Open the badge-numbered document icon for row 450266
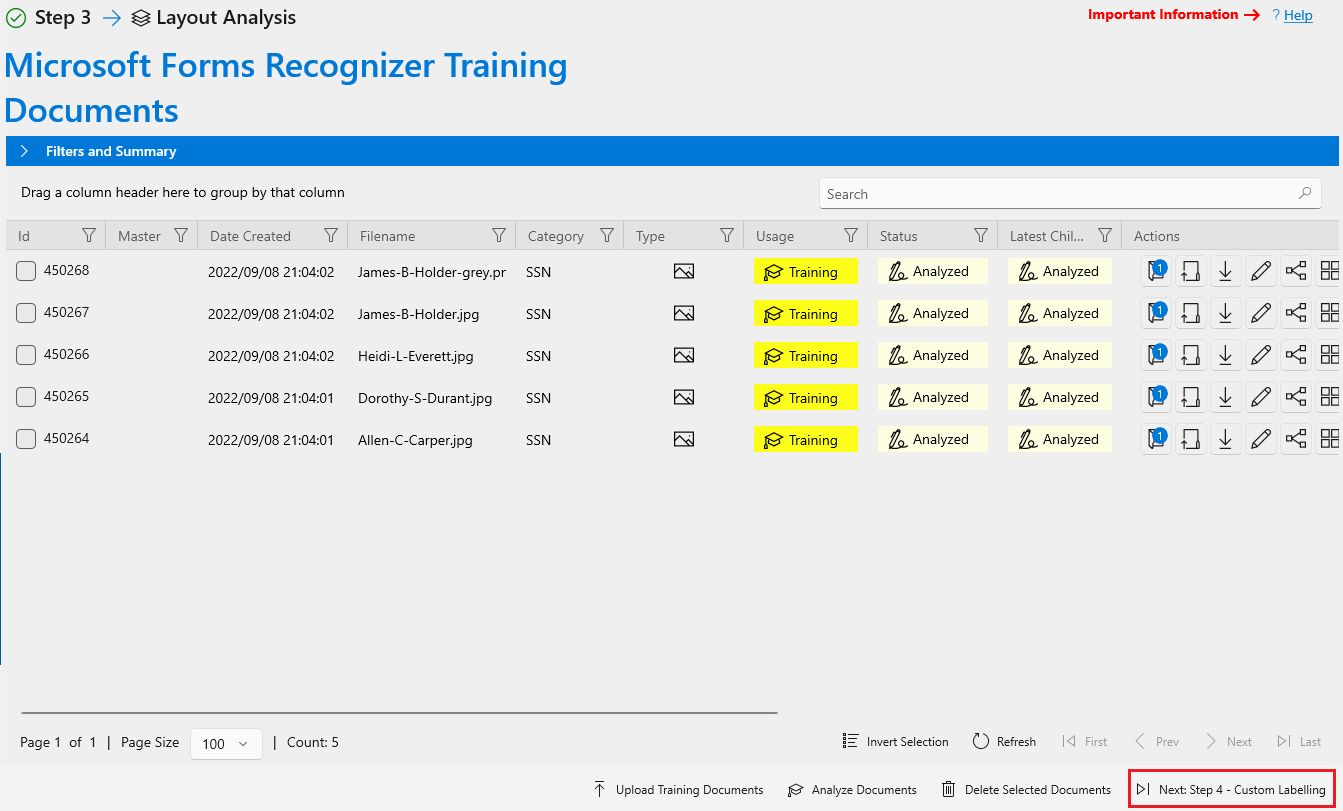The image size is (1343, 811). click(1156, 355)
